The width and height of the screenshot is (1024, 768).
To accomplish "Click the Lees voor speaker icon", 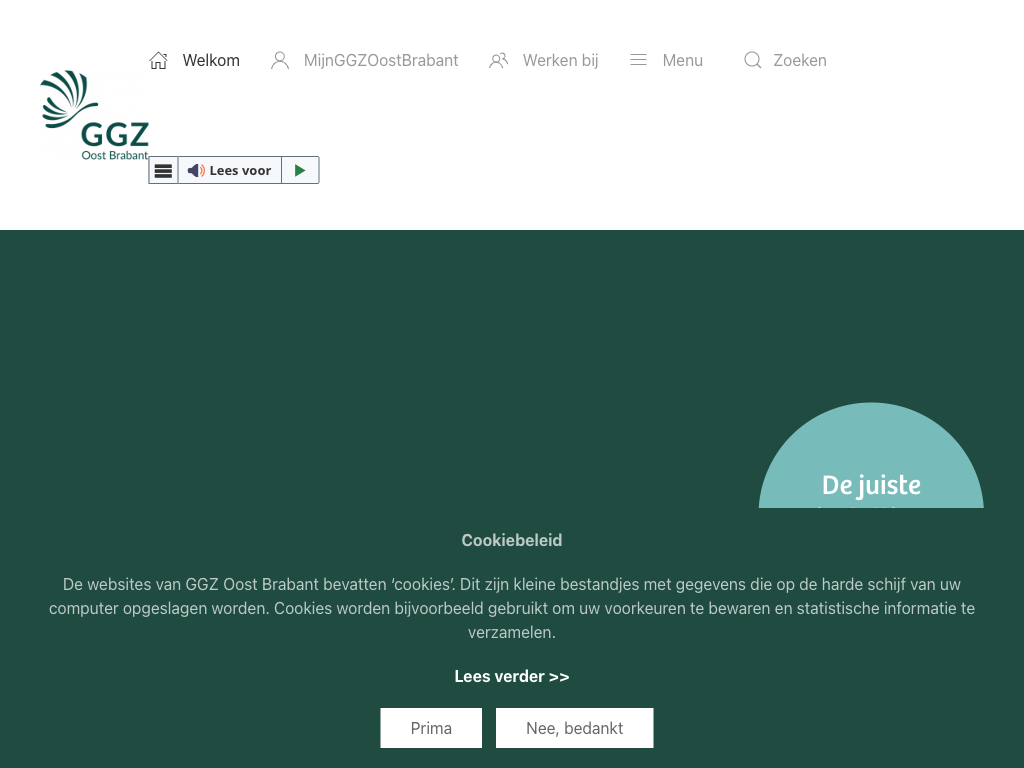I will click(x=196, y=171).
